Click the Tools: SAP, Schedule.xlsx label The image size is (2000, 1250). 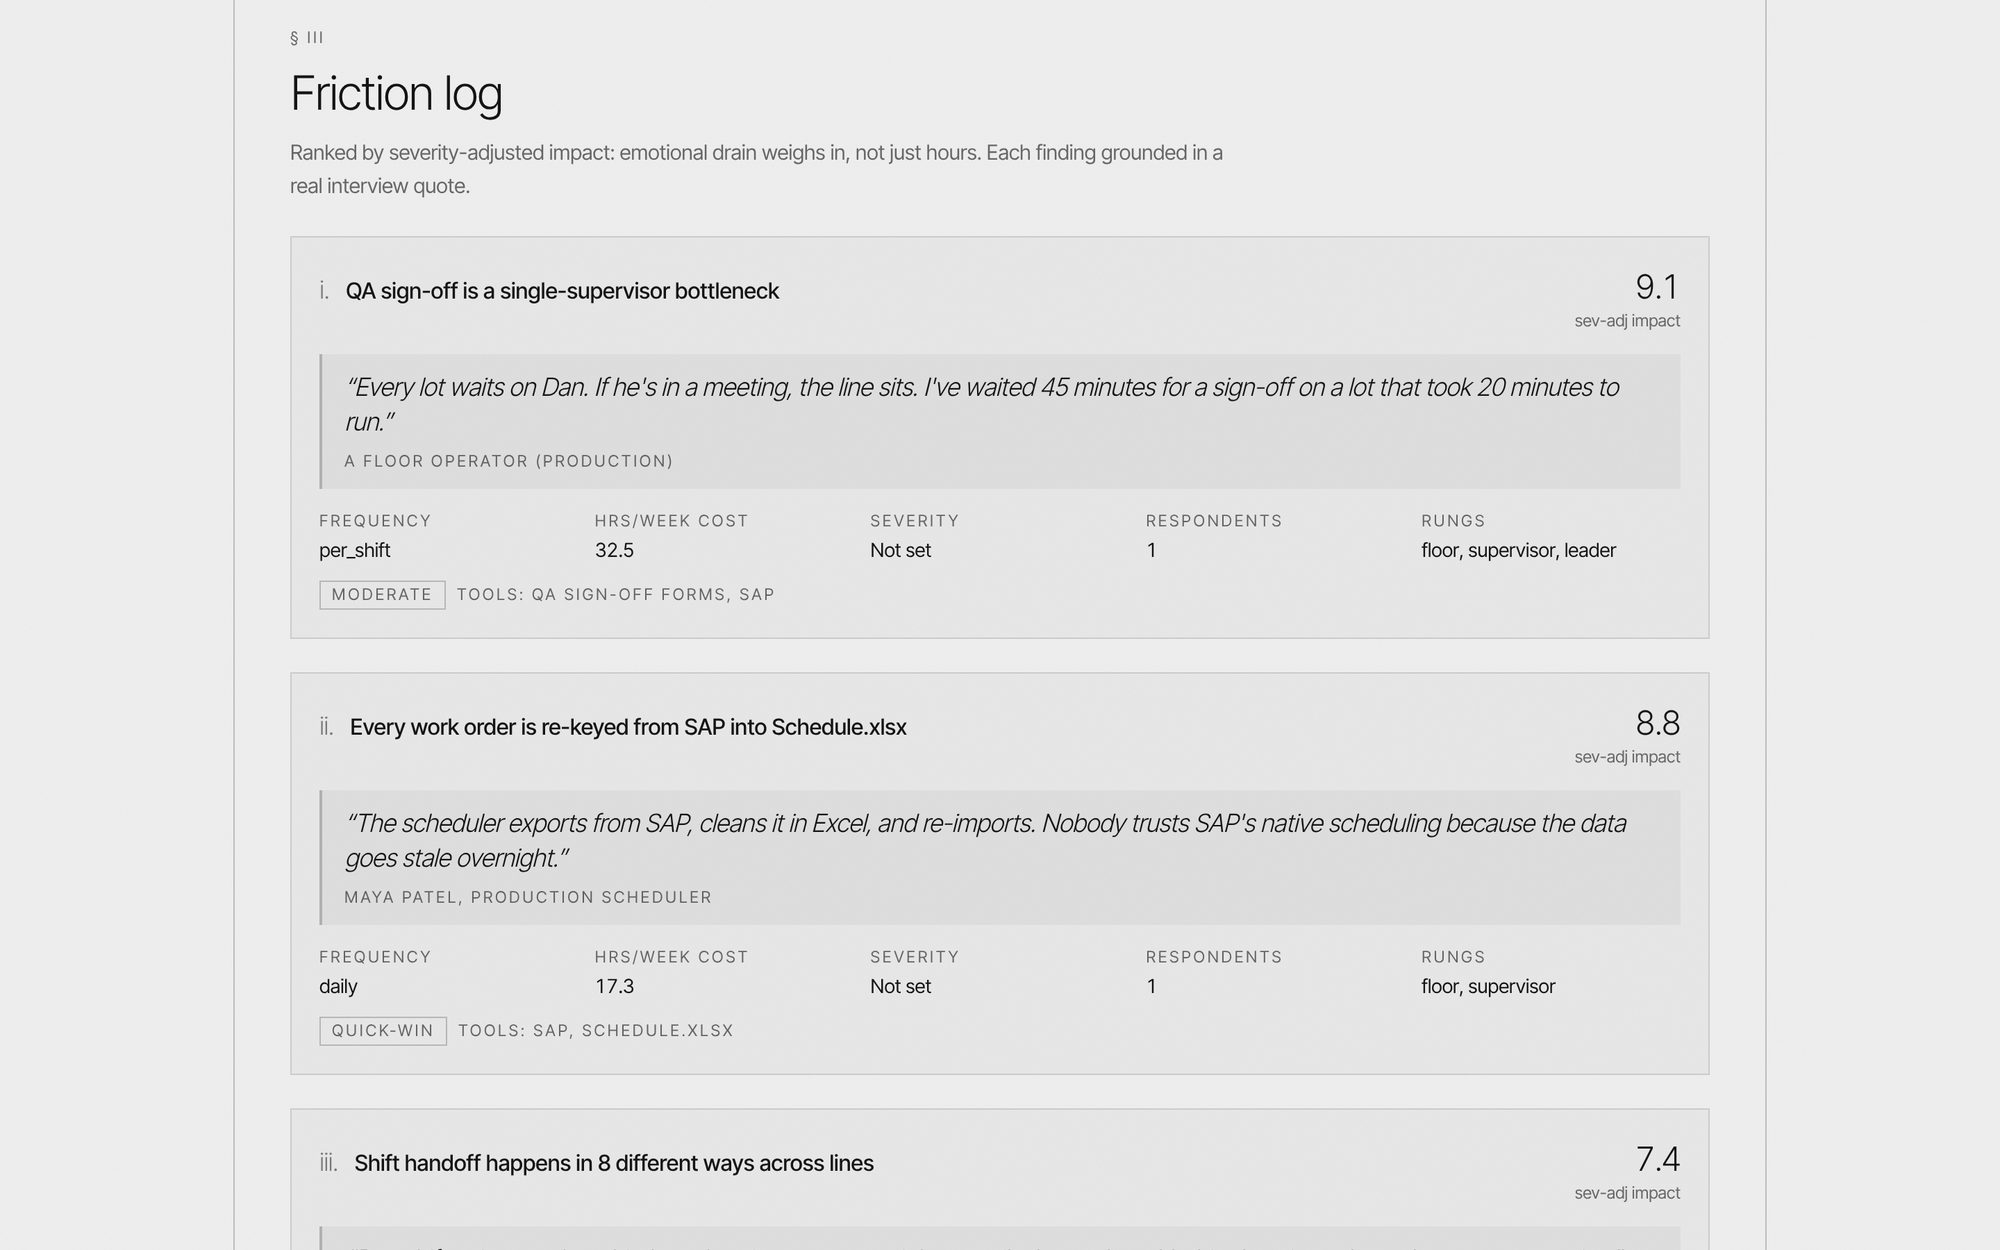point(596,1031)
